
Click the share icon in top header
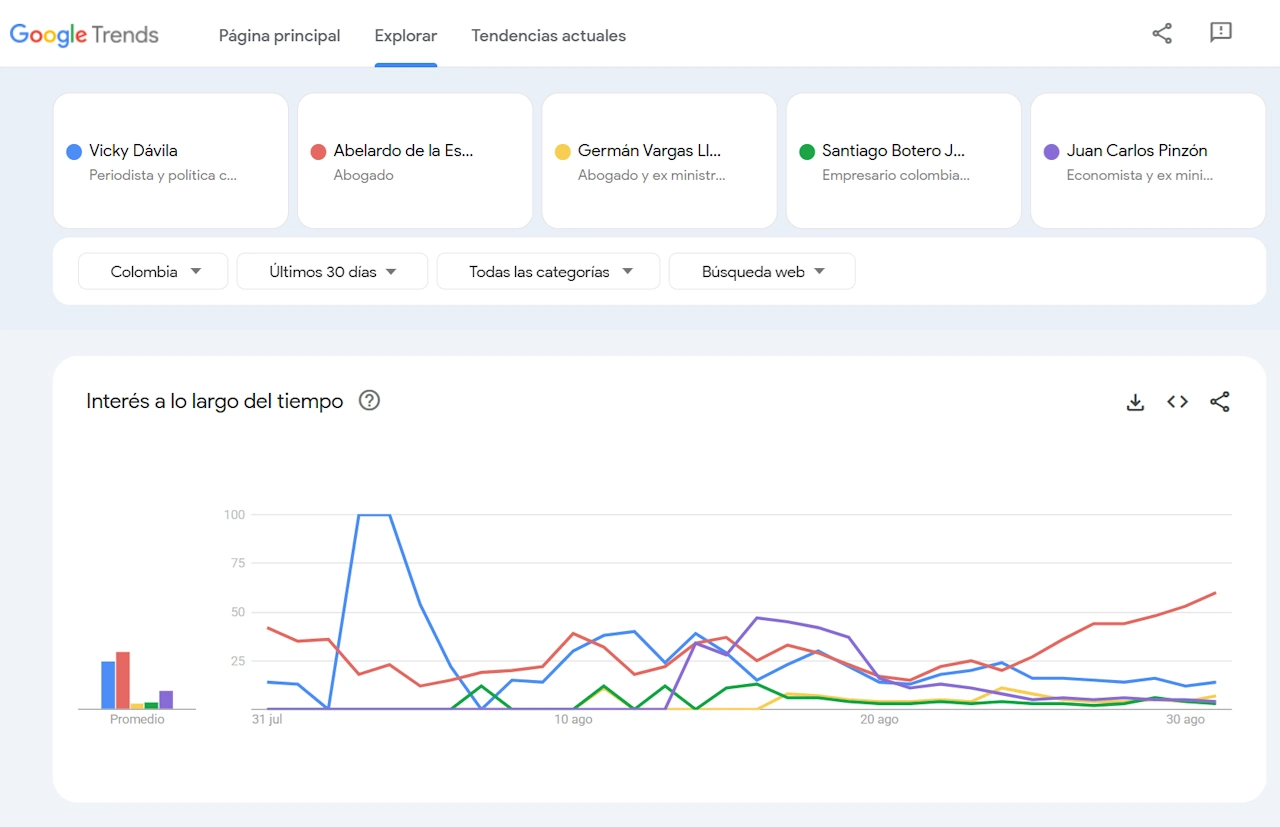pyautogui.click(x=1162, y=34)
